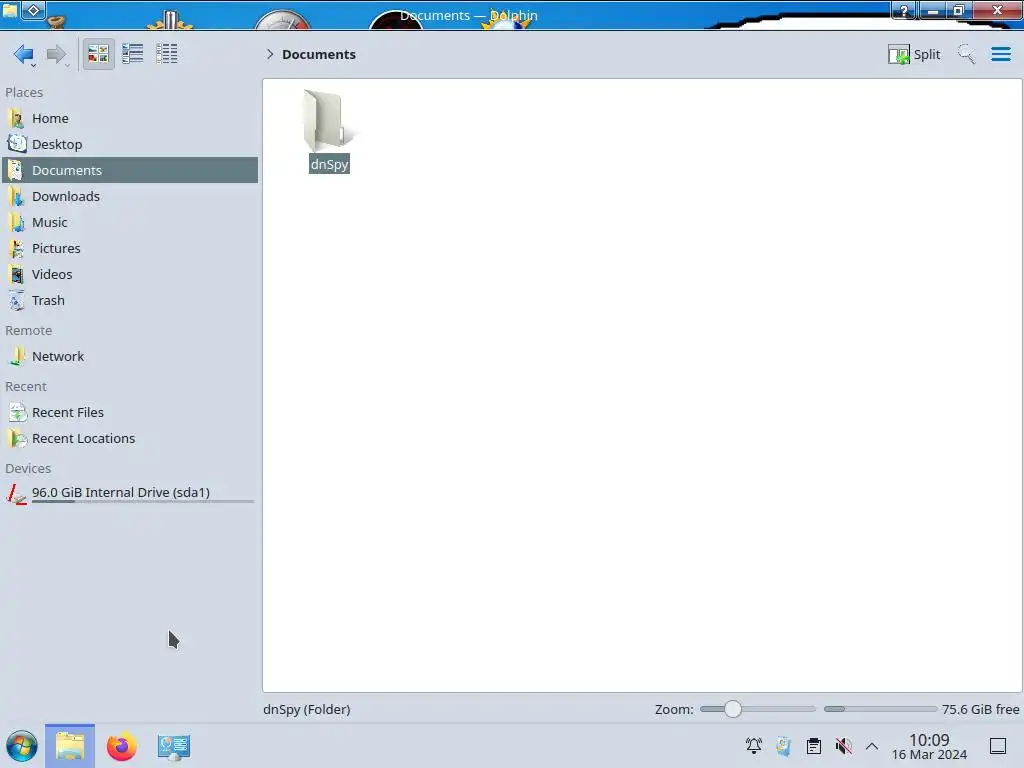Select the 96.0 GiB Internal Drive
Image resolution: width=1024 pixels, height=768 pixels.
(130, 494)
